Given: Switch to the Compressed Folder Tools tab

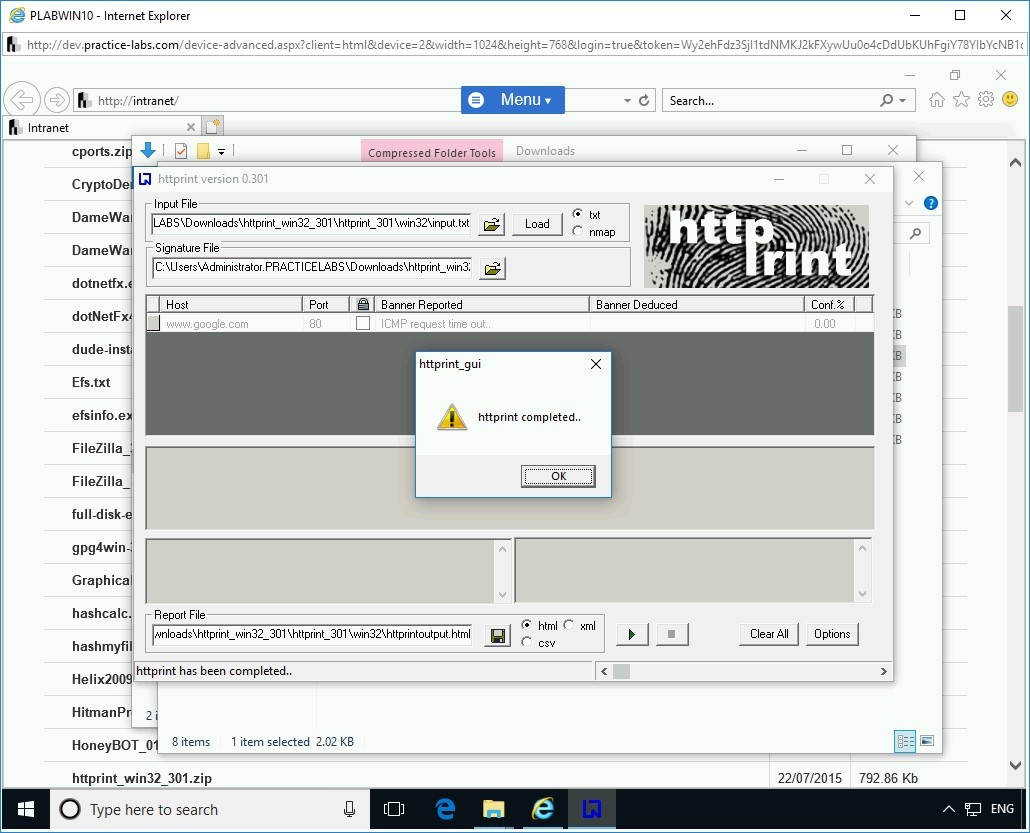Looking at the screenshot, I should pos(431,151).
